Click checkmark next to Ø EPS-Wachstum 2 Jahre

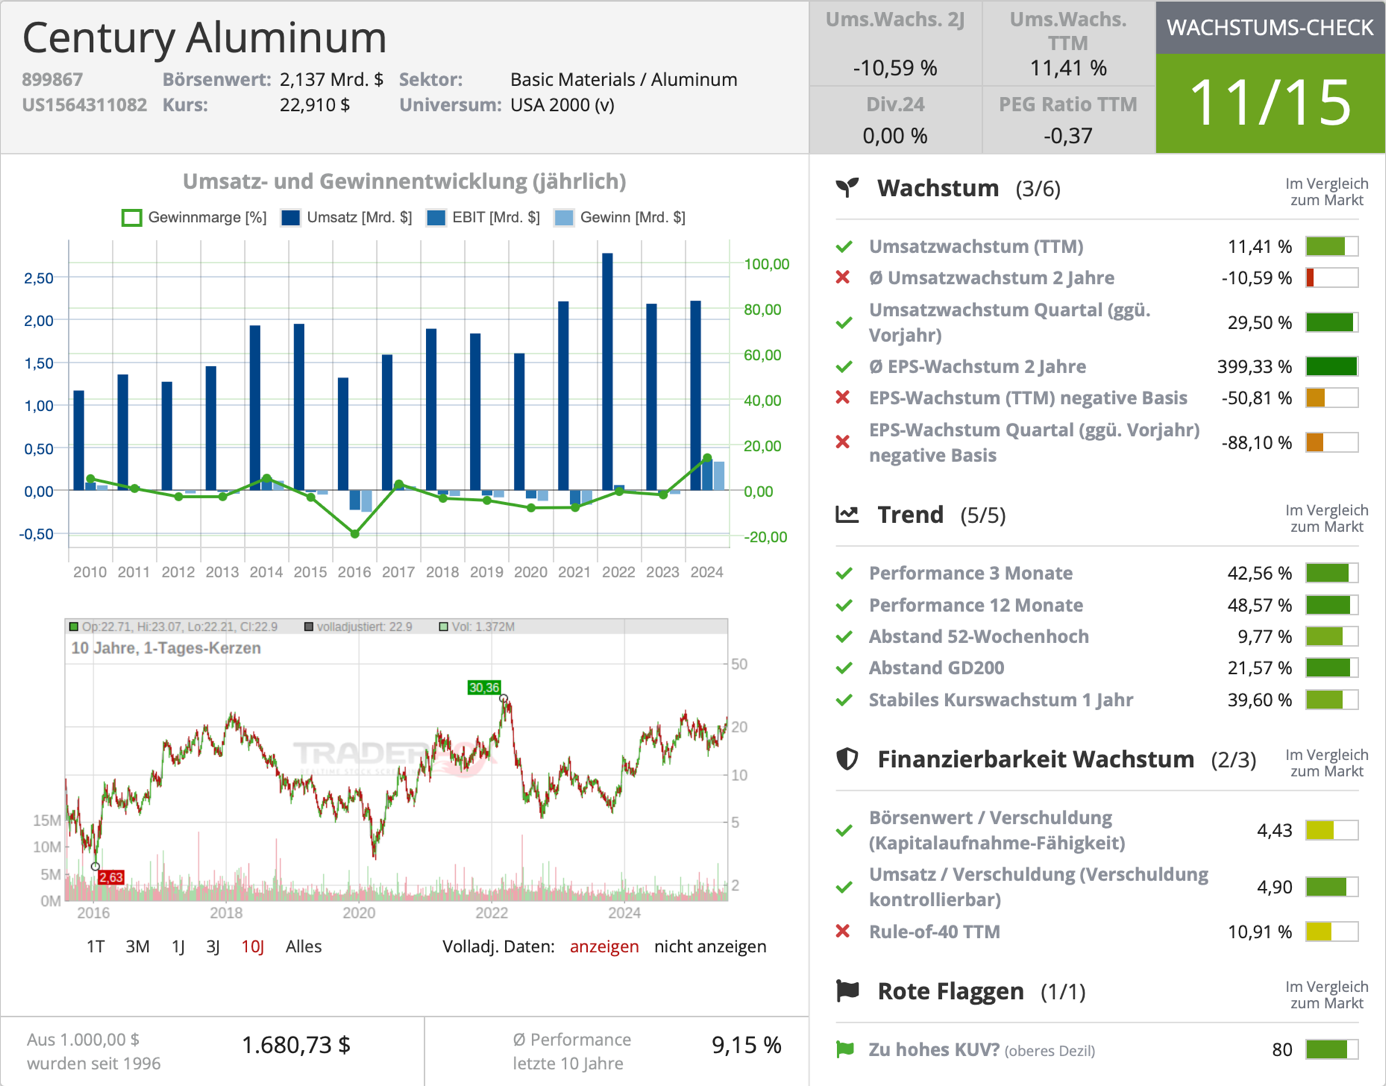pos(844,366)
